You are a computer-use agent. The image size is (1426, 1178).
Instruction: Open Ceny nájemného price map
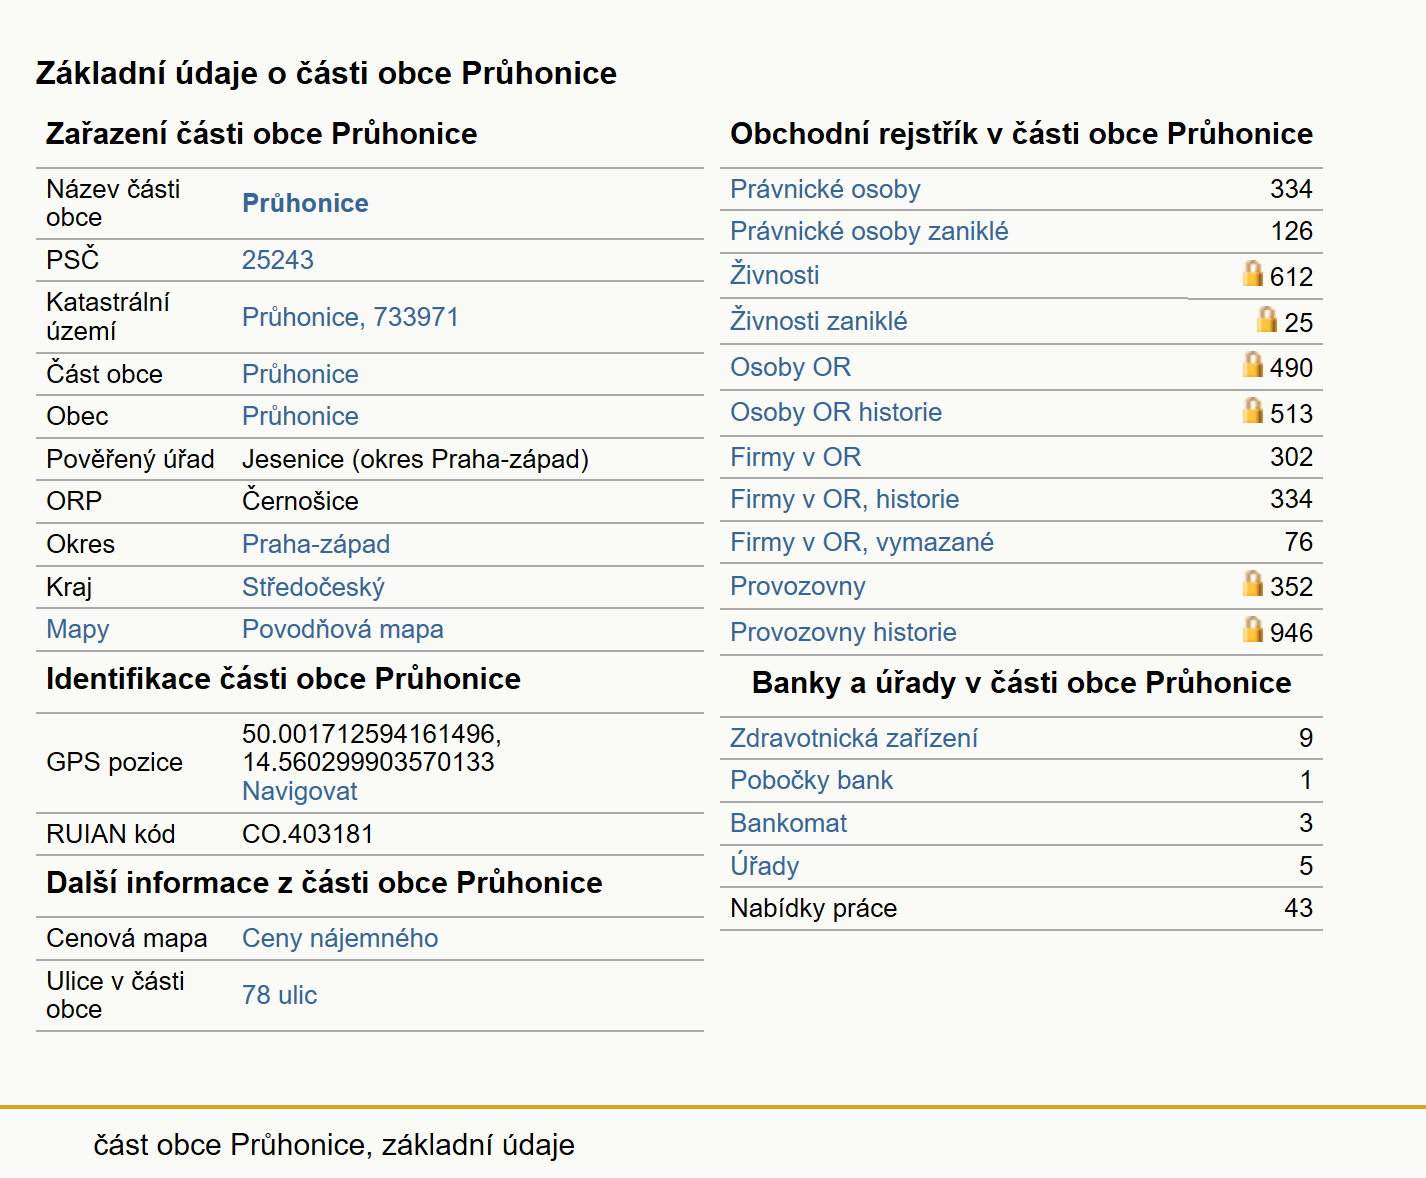point(340,938)
